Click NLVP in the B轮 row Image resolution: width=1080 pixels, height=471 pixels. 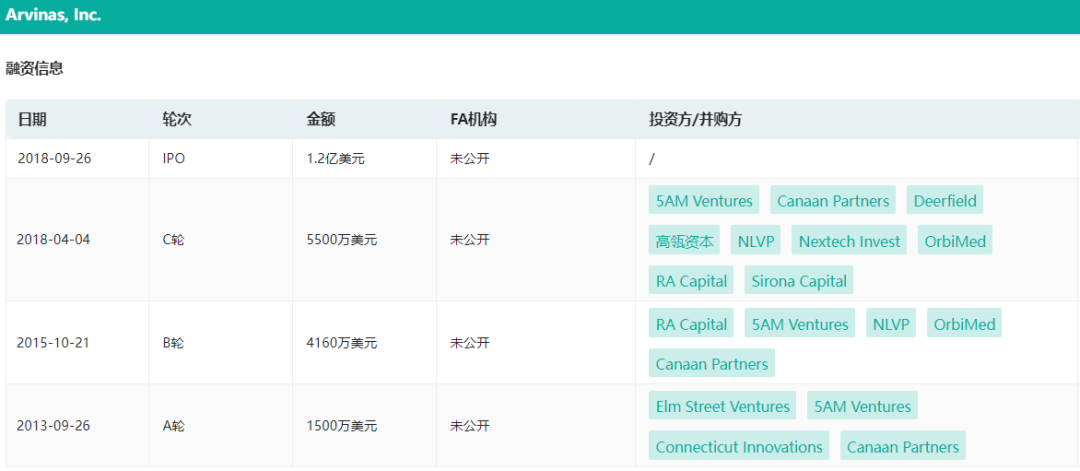point(890,324)
